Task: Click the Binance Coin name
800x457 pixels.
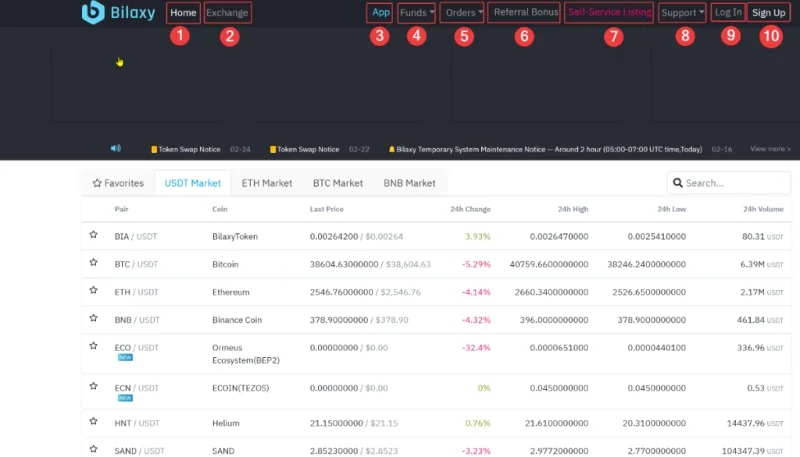Action: (x=237, y=320)
